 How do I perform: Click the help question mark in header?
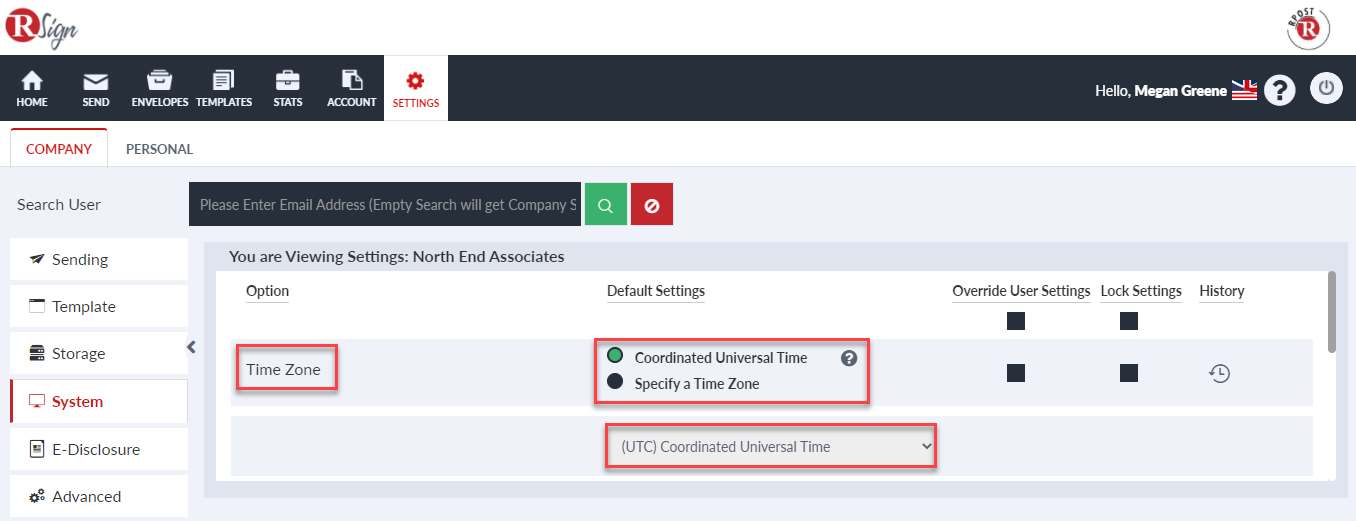point(1280,90)
